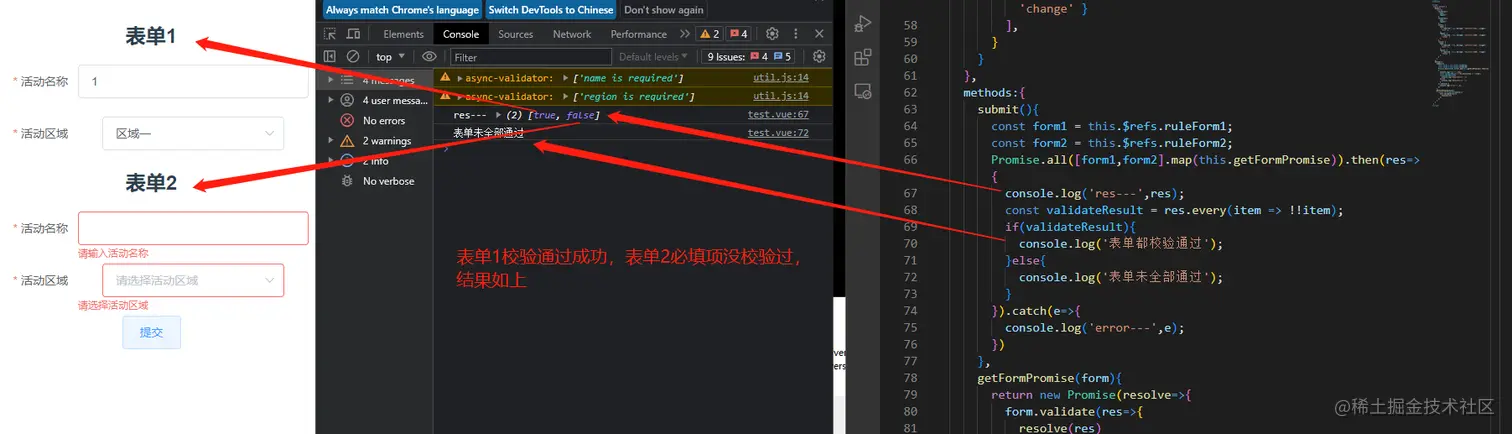
Task: Open the util.js:14 link on the 'region is required' row
Action: [781, 97]
